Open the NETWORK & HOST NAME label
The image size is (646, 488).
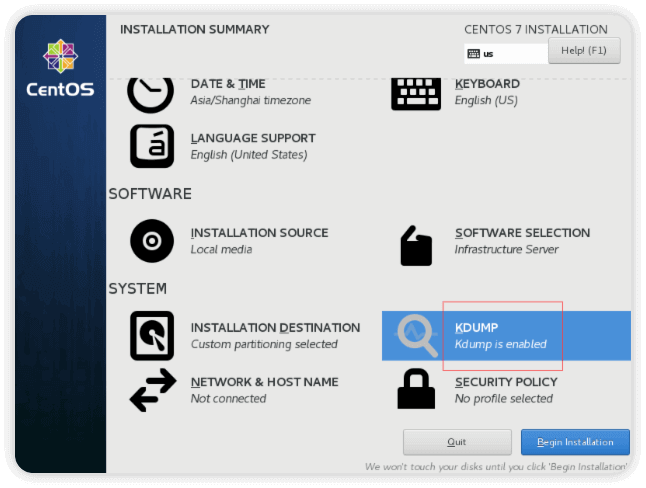point(264,382)
